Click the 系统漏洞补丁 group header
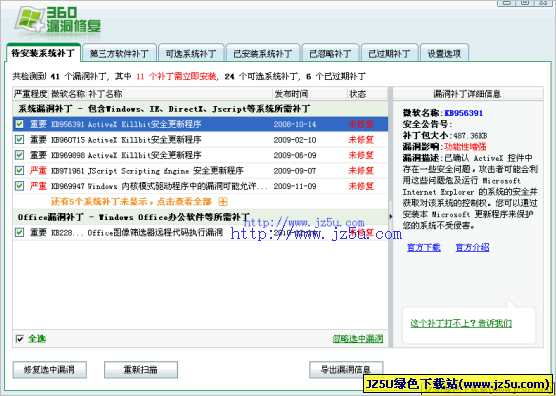 tap(200, 109)
